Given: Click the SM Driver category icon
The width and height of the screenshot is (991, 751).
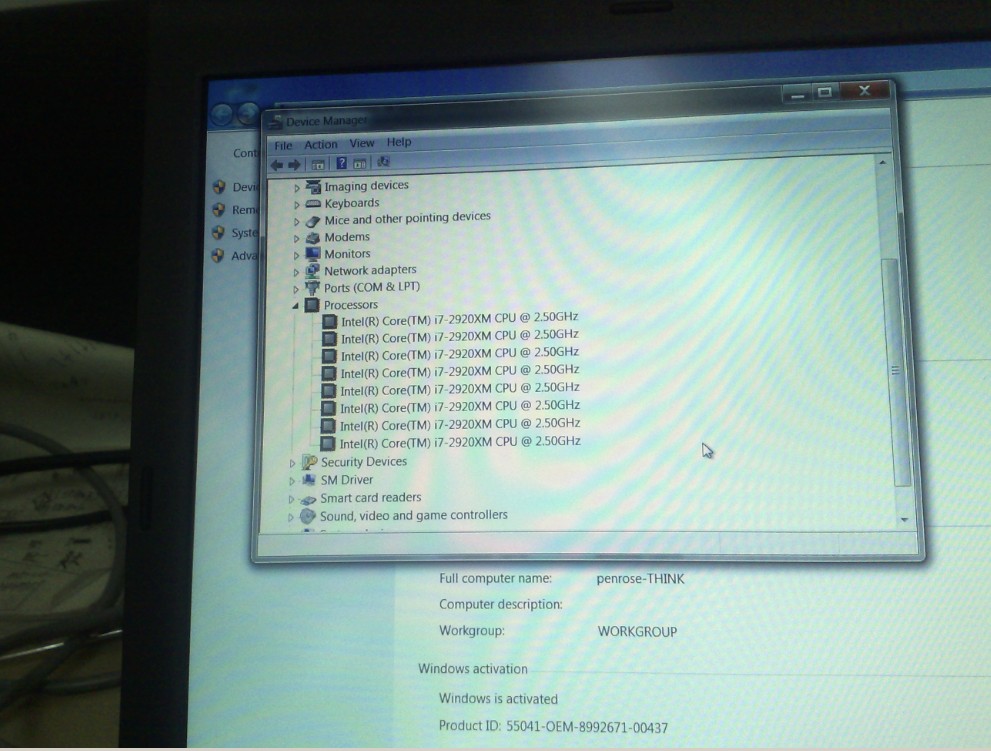Looking at the screenshot, I should coord(308,480).
